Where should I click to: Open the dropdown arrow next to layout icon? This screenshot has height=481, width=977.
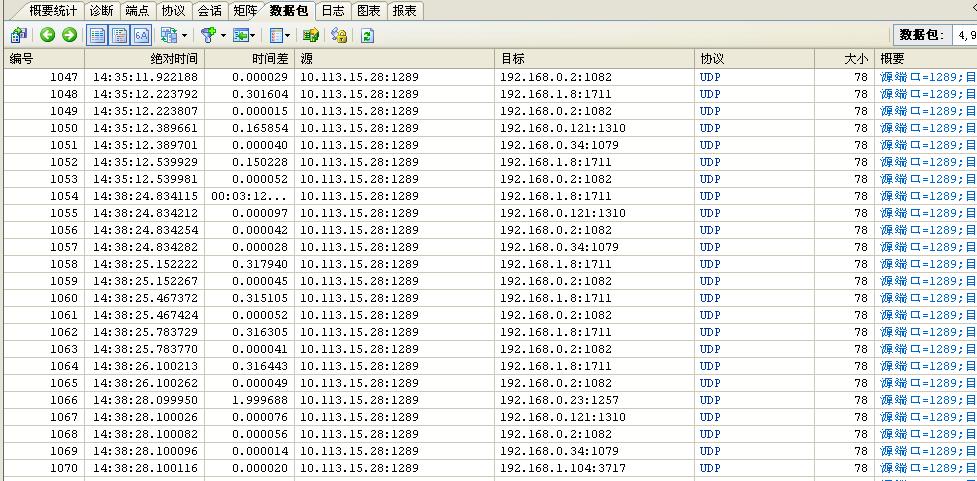click(x=184, y=35)
